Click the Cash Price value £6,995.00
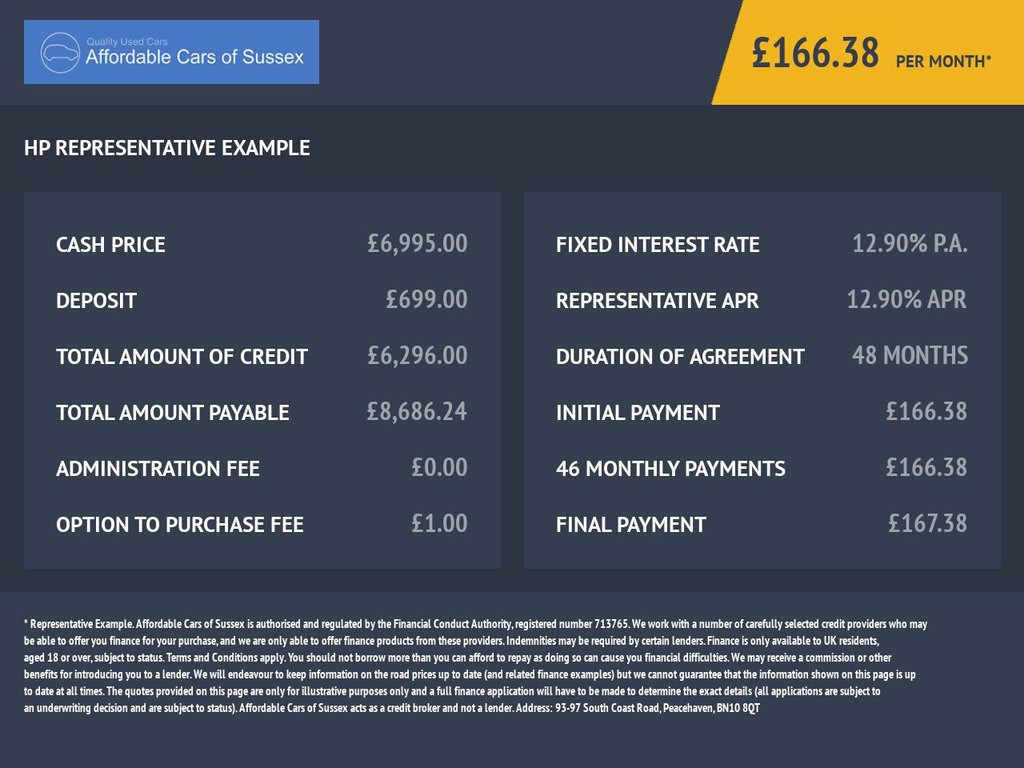 [417, 243]
